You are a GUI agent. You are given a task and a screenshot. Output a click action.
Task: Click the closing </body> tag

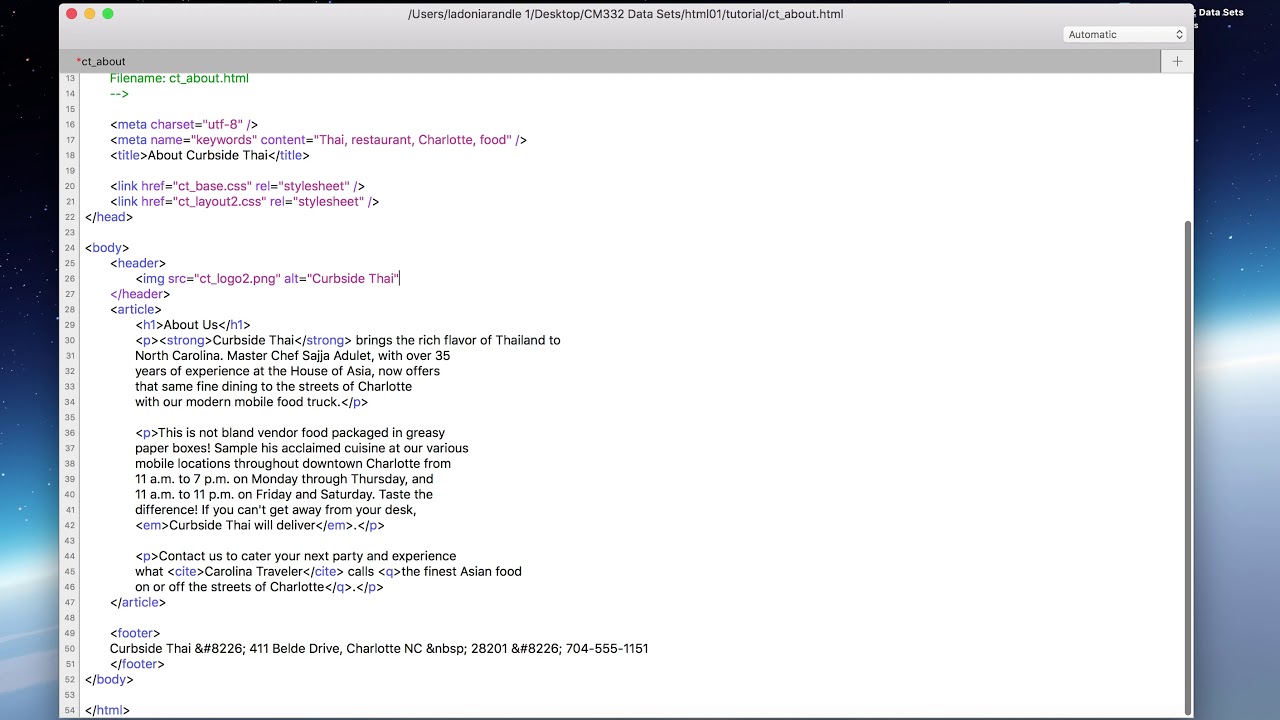coord(109,680)
